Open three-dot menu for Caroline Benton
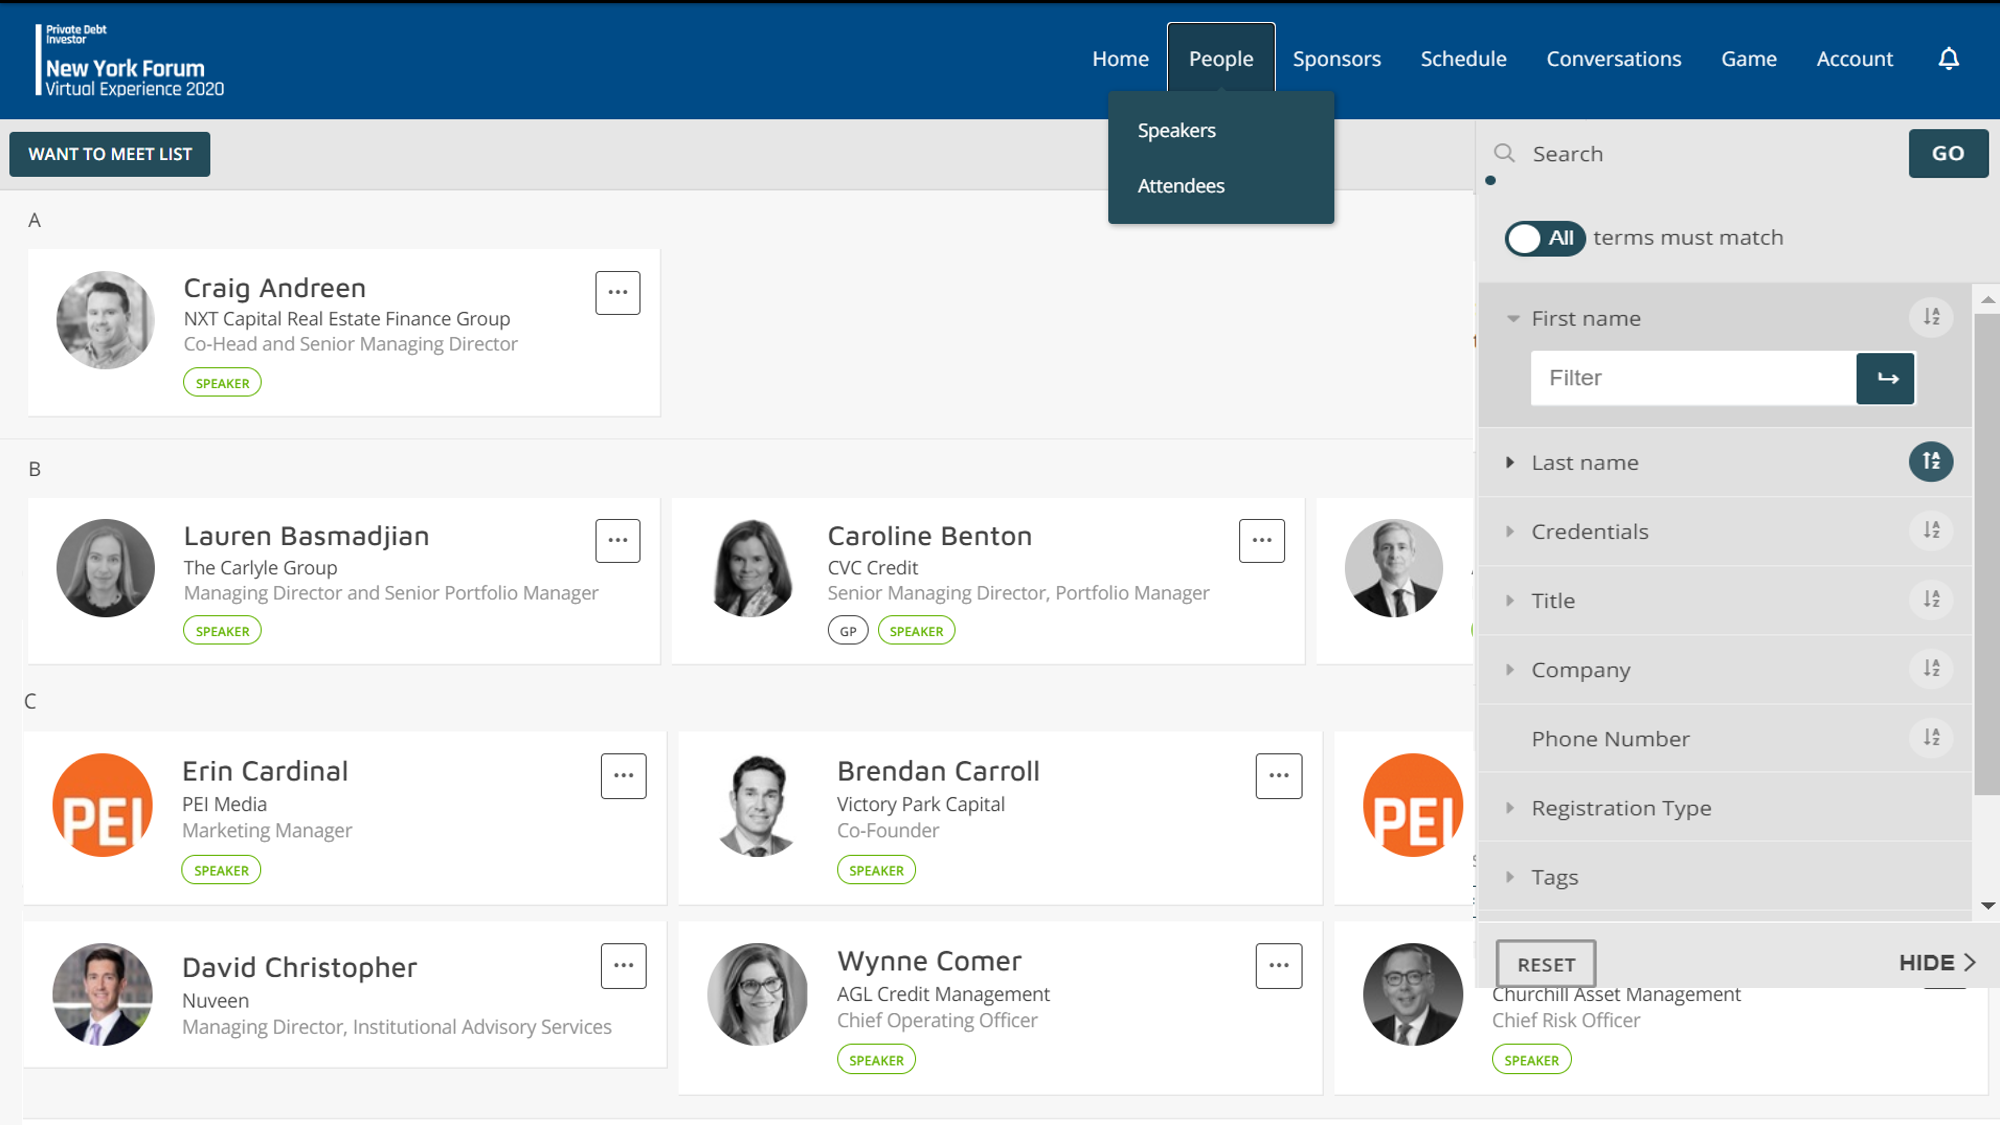This screenshot has width=2000, height=1125. (x=1261, y=541)
